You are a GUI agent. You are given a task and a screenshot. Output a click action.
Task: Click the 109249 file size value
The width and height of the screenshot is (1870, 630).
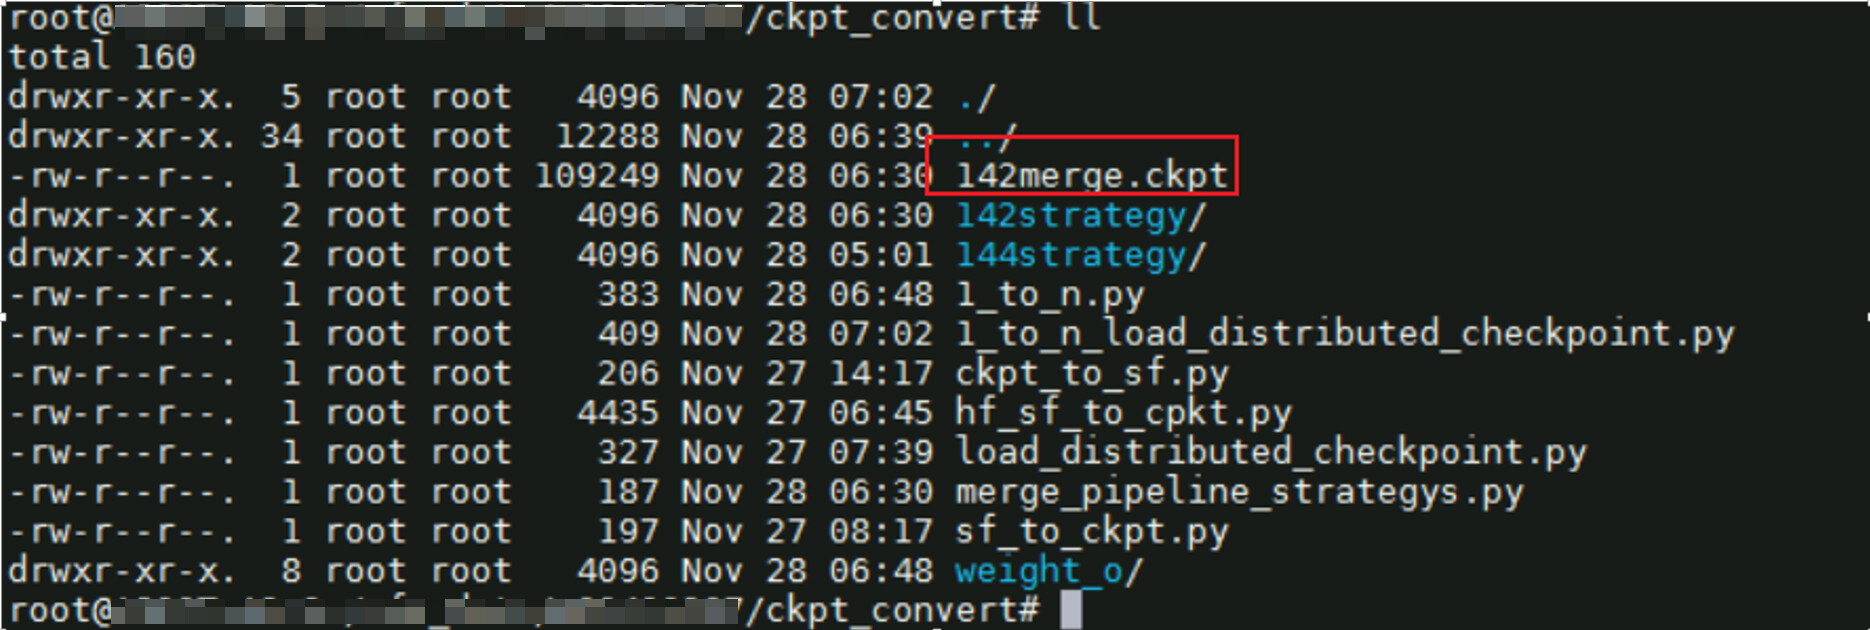pos(597,176)
